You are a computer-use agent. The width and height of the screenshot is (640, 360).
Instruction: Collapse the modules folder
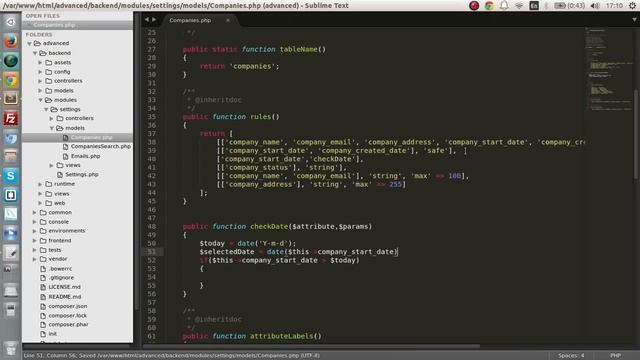(40, 100)
